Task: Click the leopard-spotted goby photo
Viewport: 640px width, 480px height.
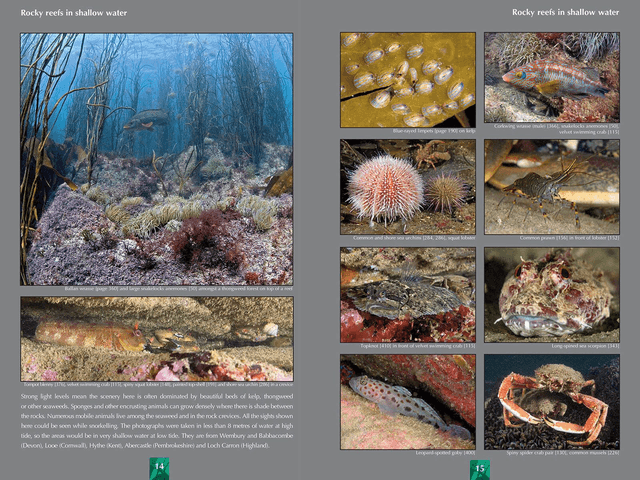Action: pos(407,401)
